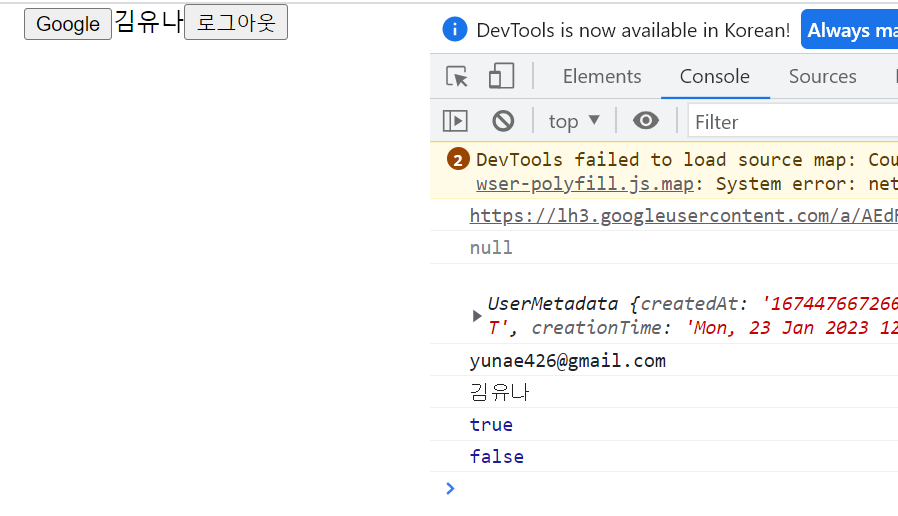The image size is (898, 516).
Task: Show the console sidebar icon
Action: pos(455,121)
